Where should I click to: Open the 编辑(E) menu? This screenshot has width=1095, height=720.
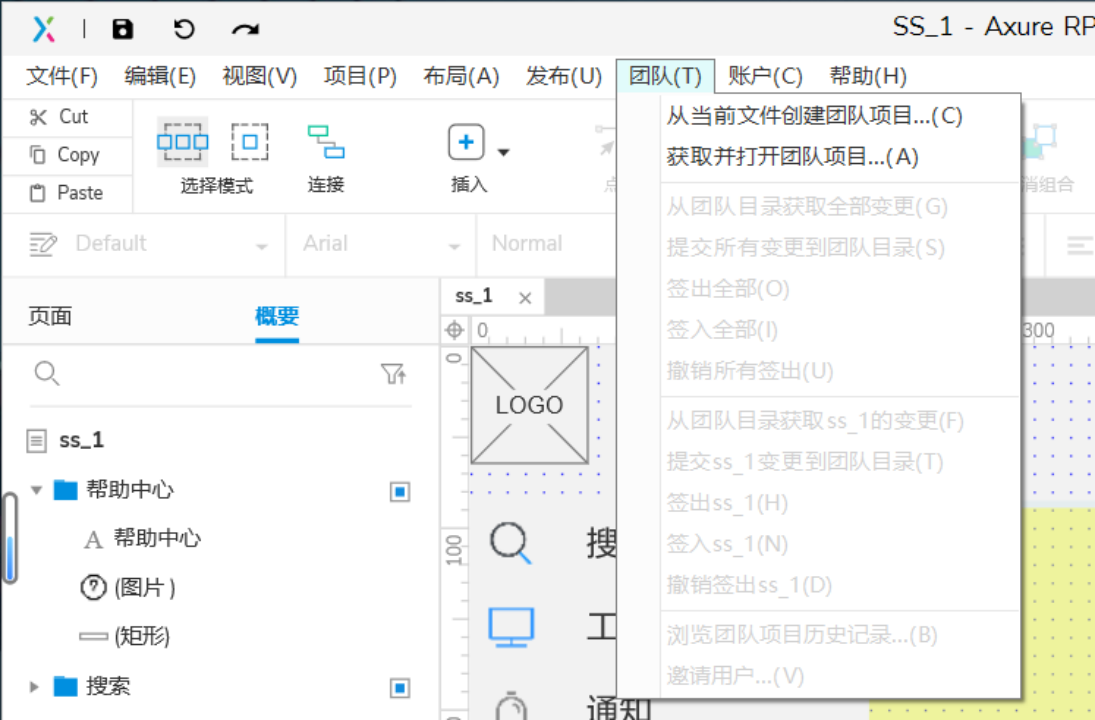coord(160,75)
